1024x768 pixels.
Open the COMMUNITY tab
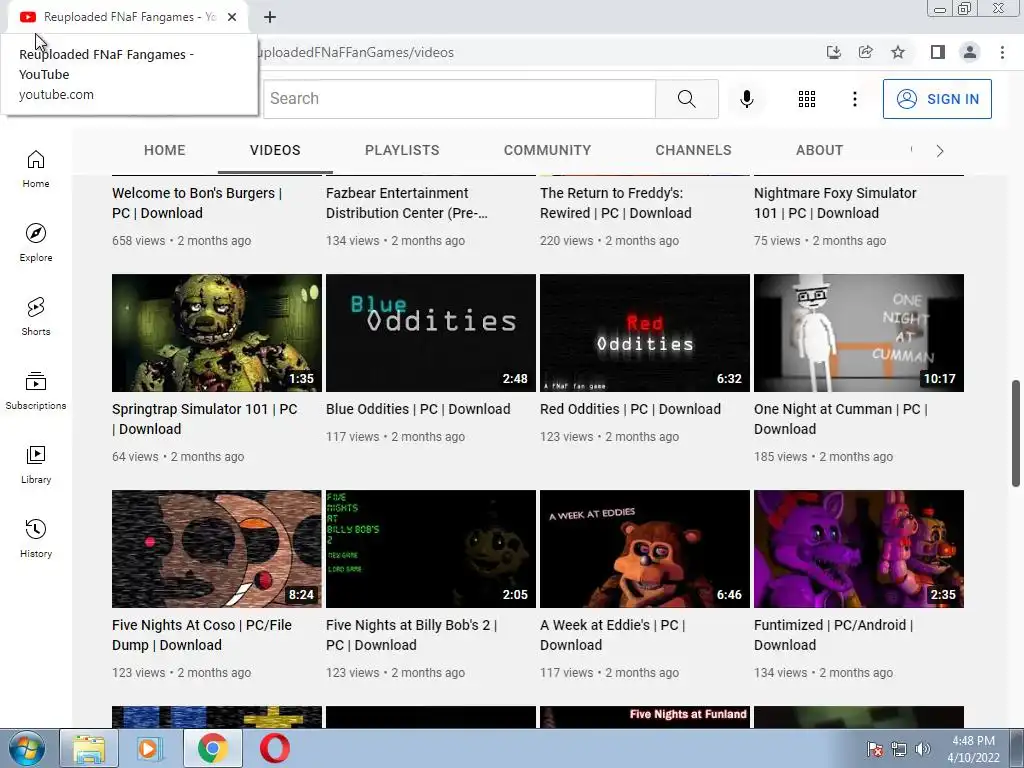[547, 150]
